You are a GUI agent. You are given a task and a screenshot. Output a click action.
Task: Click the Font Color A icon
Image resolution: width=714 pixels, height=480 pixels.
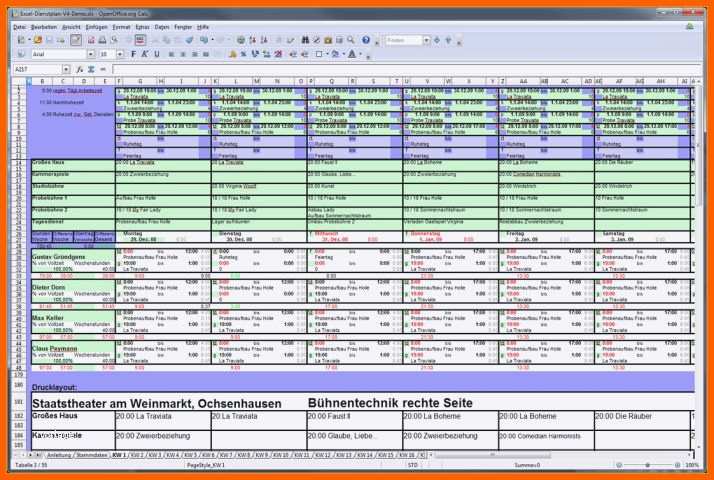tap(352, 54)
